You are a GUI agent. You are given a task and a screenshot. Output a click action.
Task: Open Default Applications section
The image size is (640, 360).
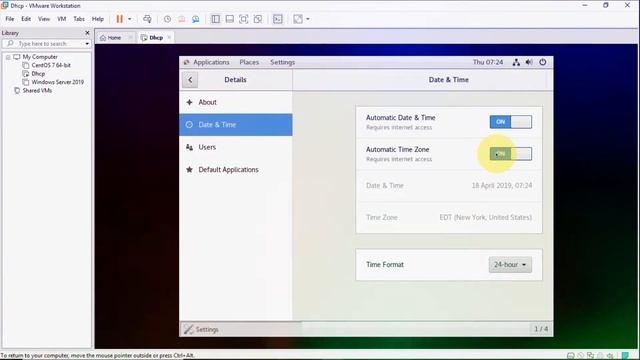[x=236, y=169]
